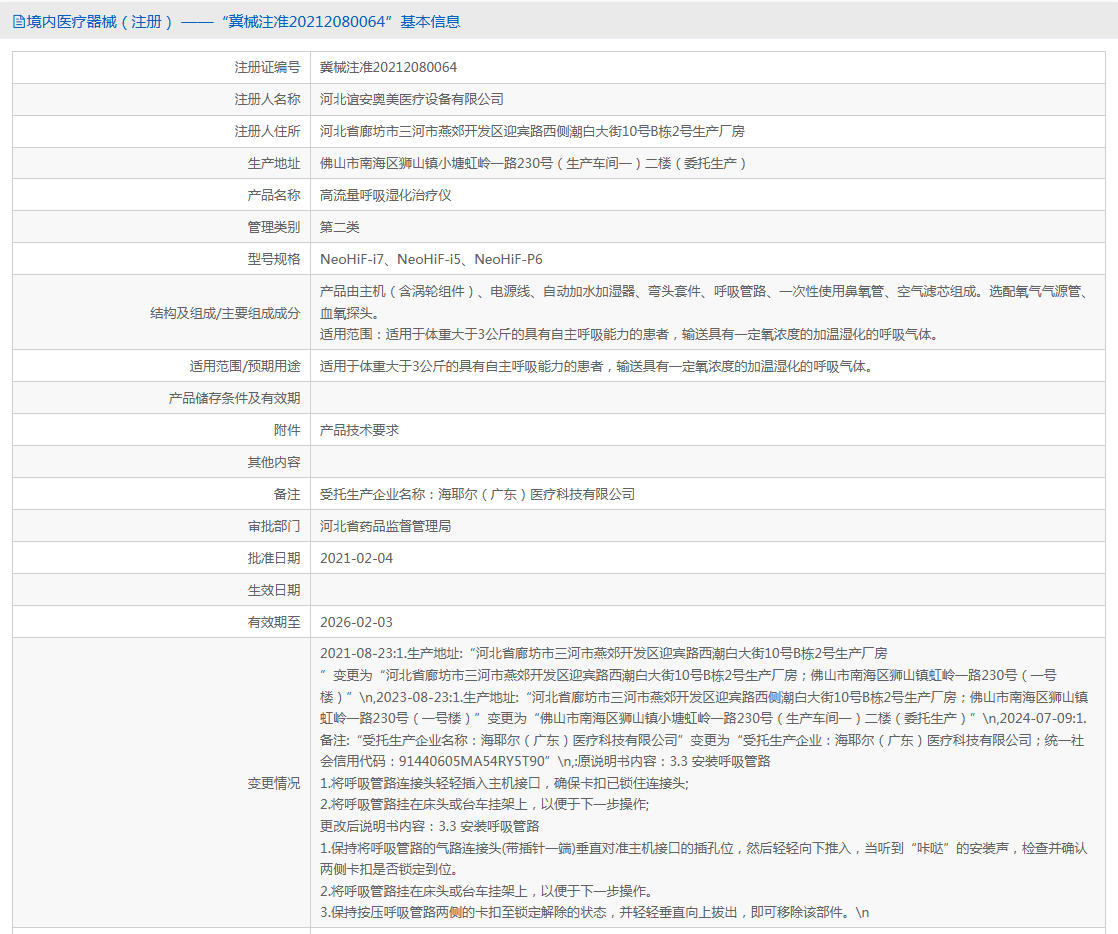
Task: Click the 注册人住所 label
Action: (x=267, y=131)
